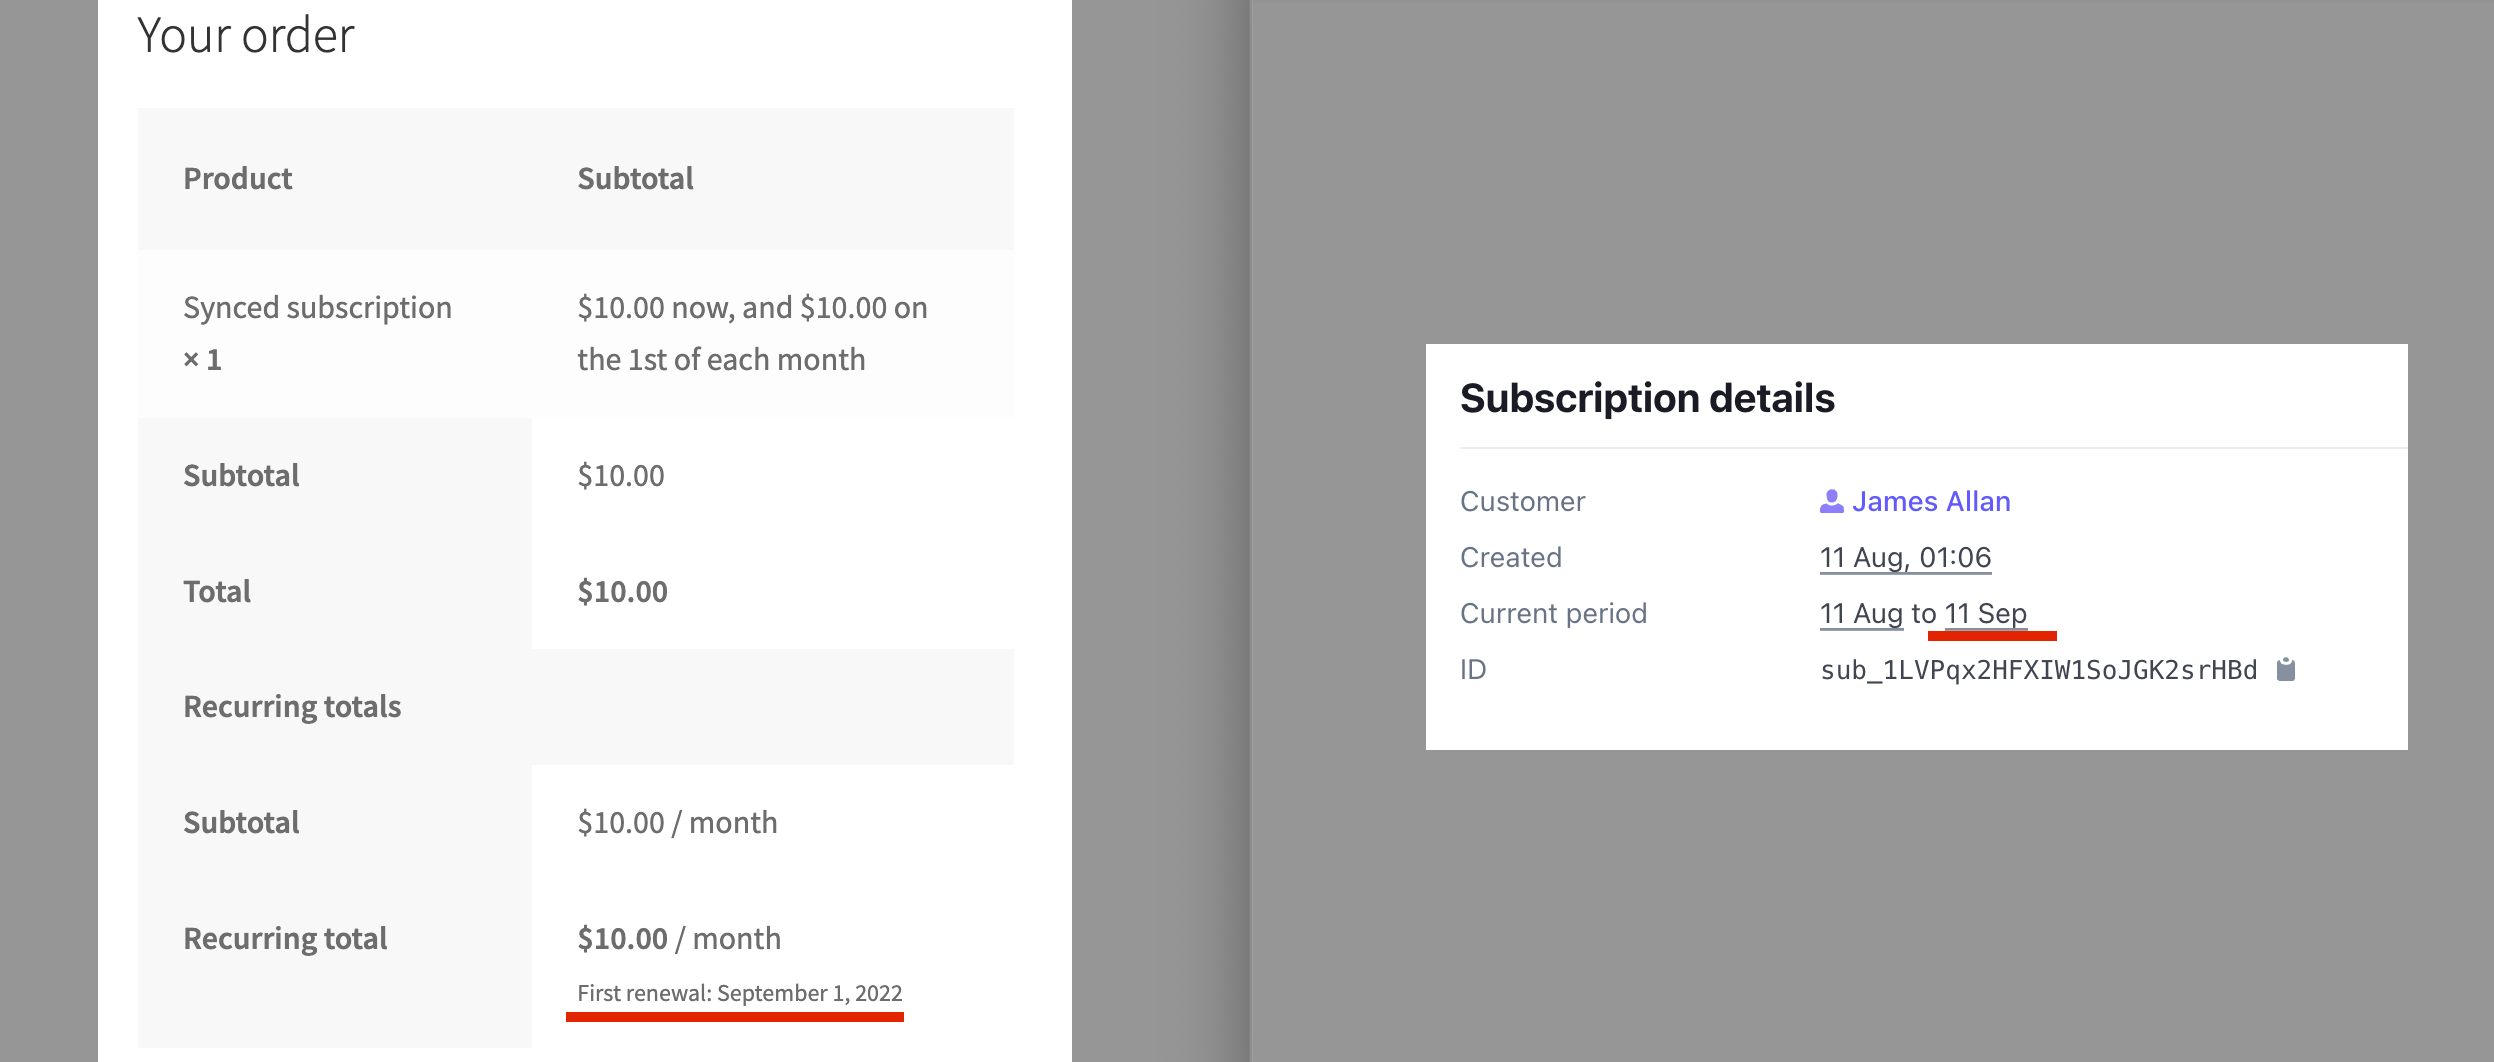The width and height of the screenshot is (2494, 1062).
Task: Click the Current period row label
Action: click(x=1553, y=612)
